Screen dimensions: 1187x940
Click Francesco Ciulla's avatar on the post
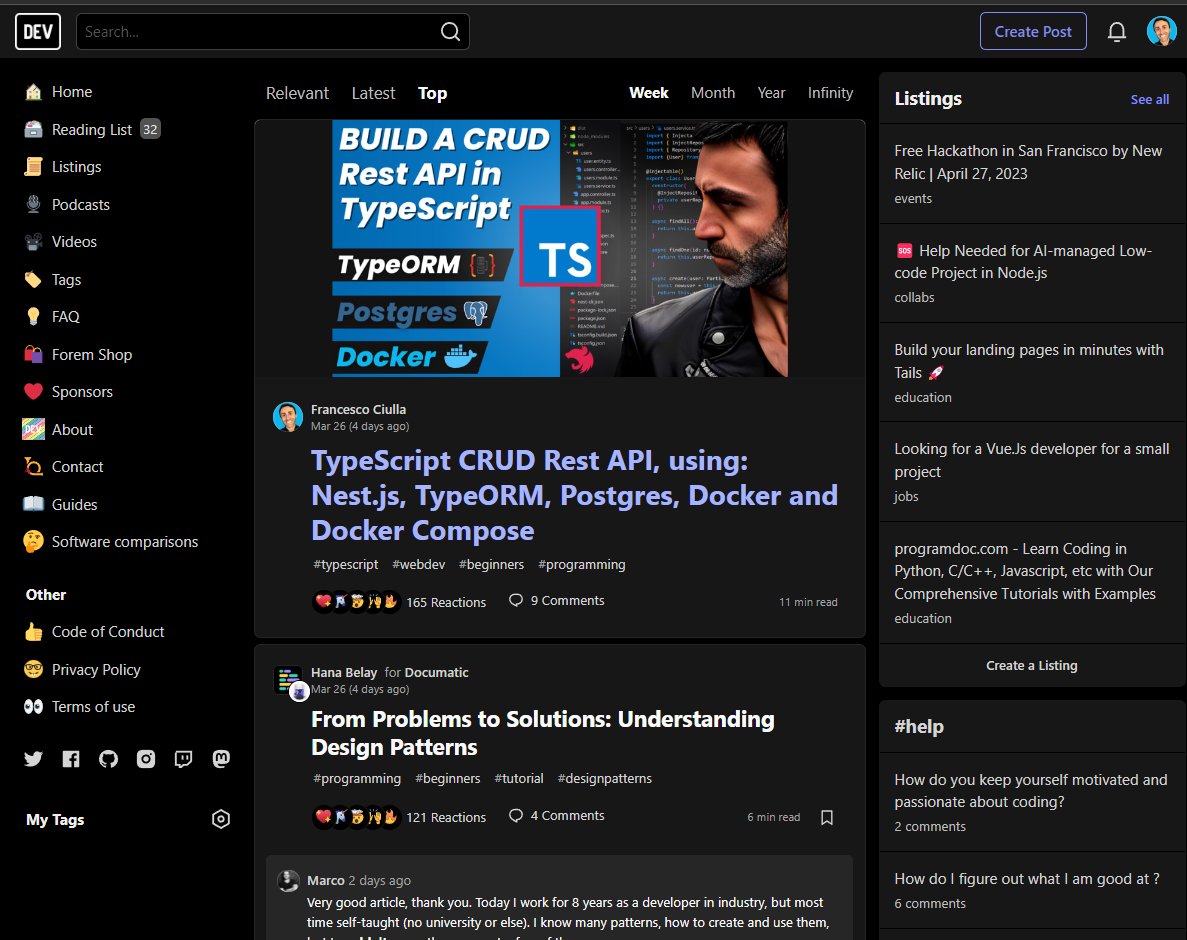(x=288, y=417)
